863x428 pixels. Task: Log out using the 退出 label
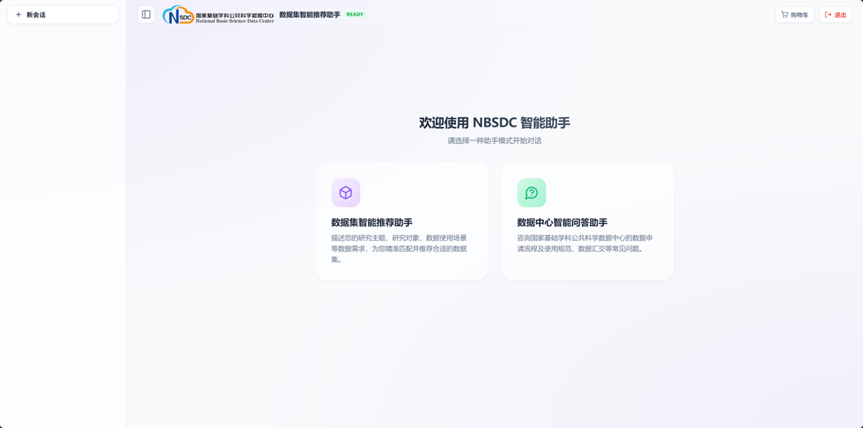(x=840, y=15)
